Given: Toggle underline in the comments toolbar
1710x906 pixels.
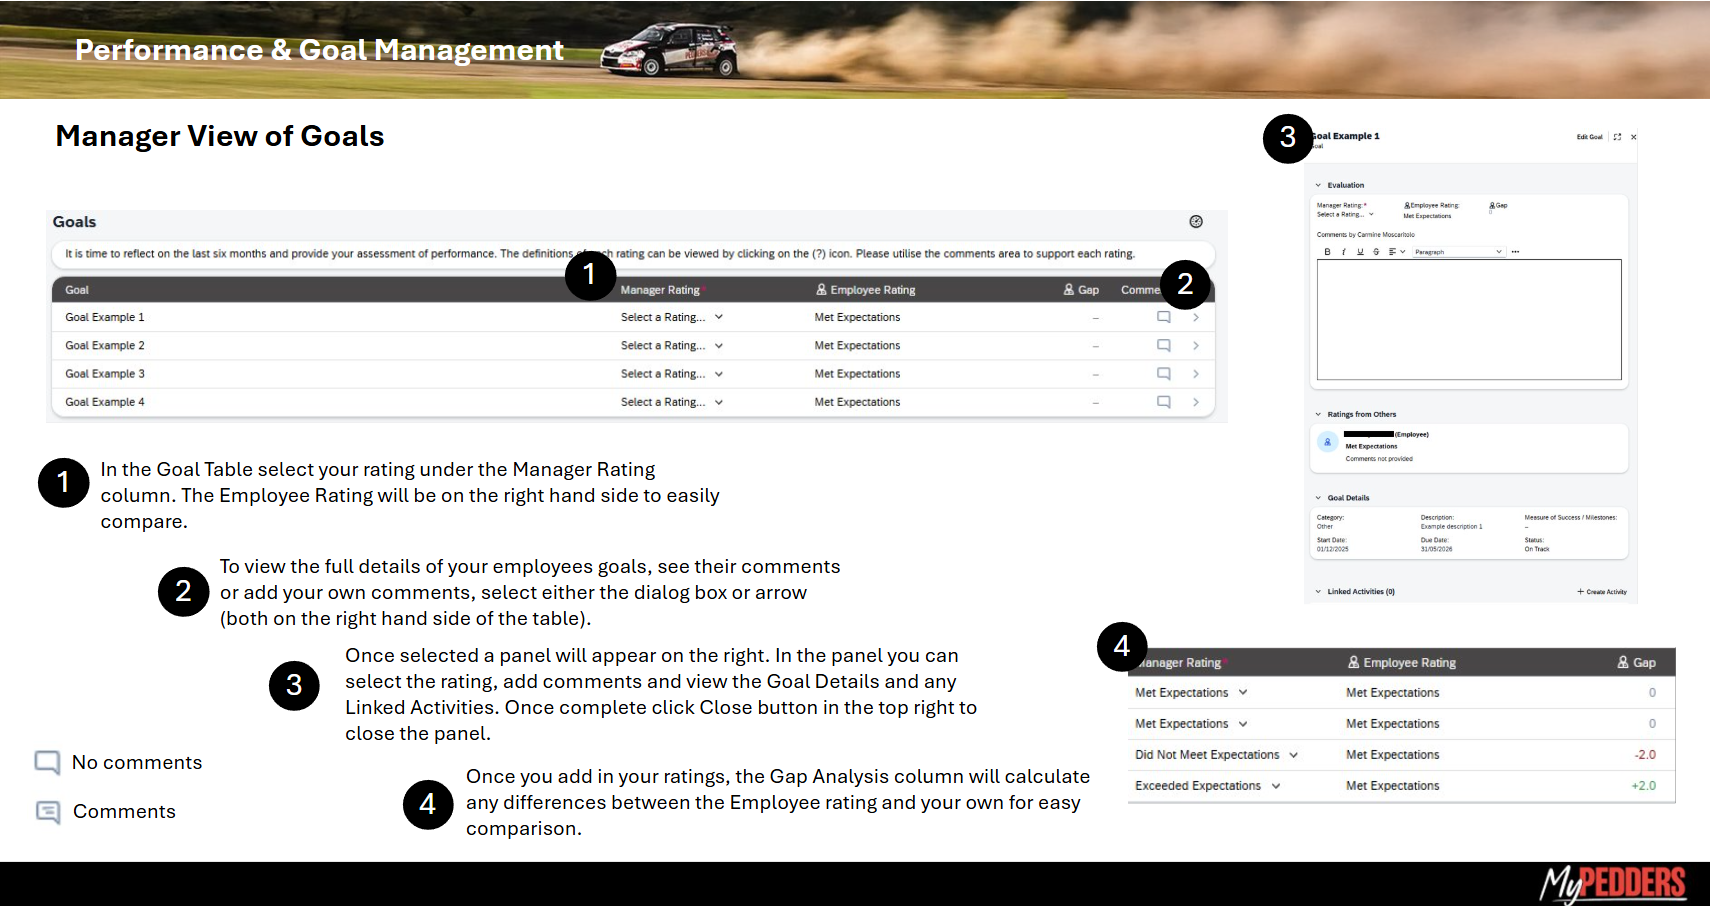Looking at the screenshot, I should [x=1360, y=252].
